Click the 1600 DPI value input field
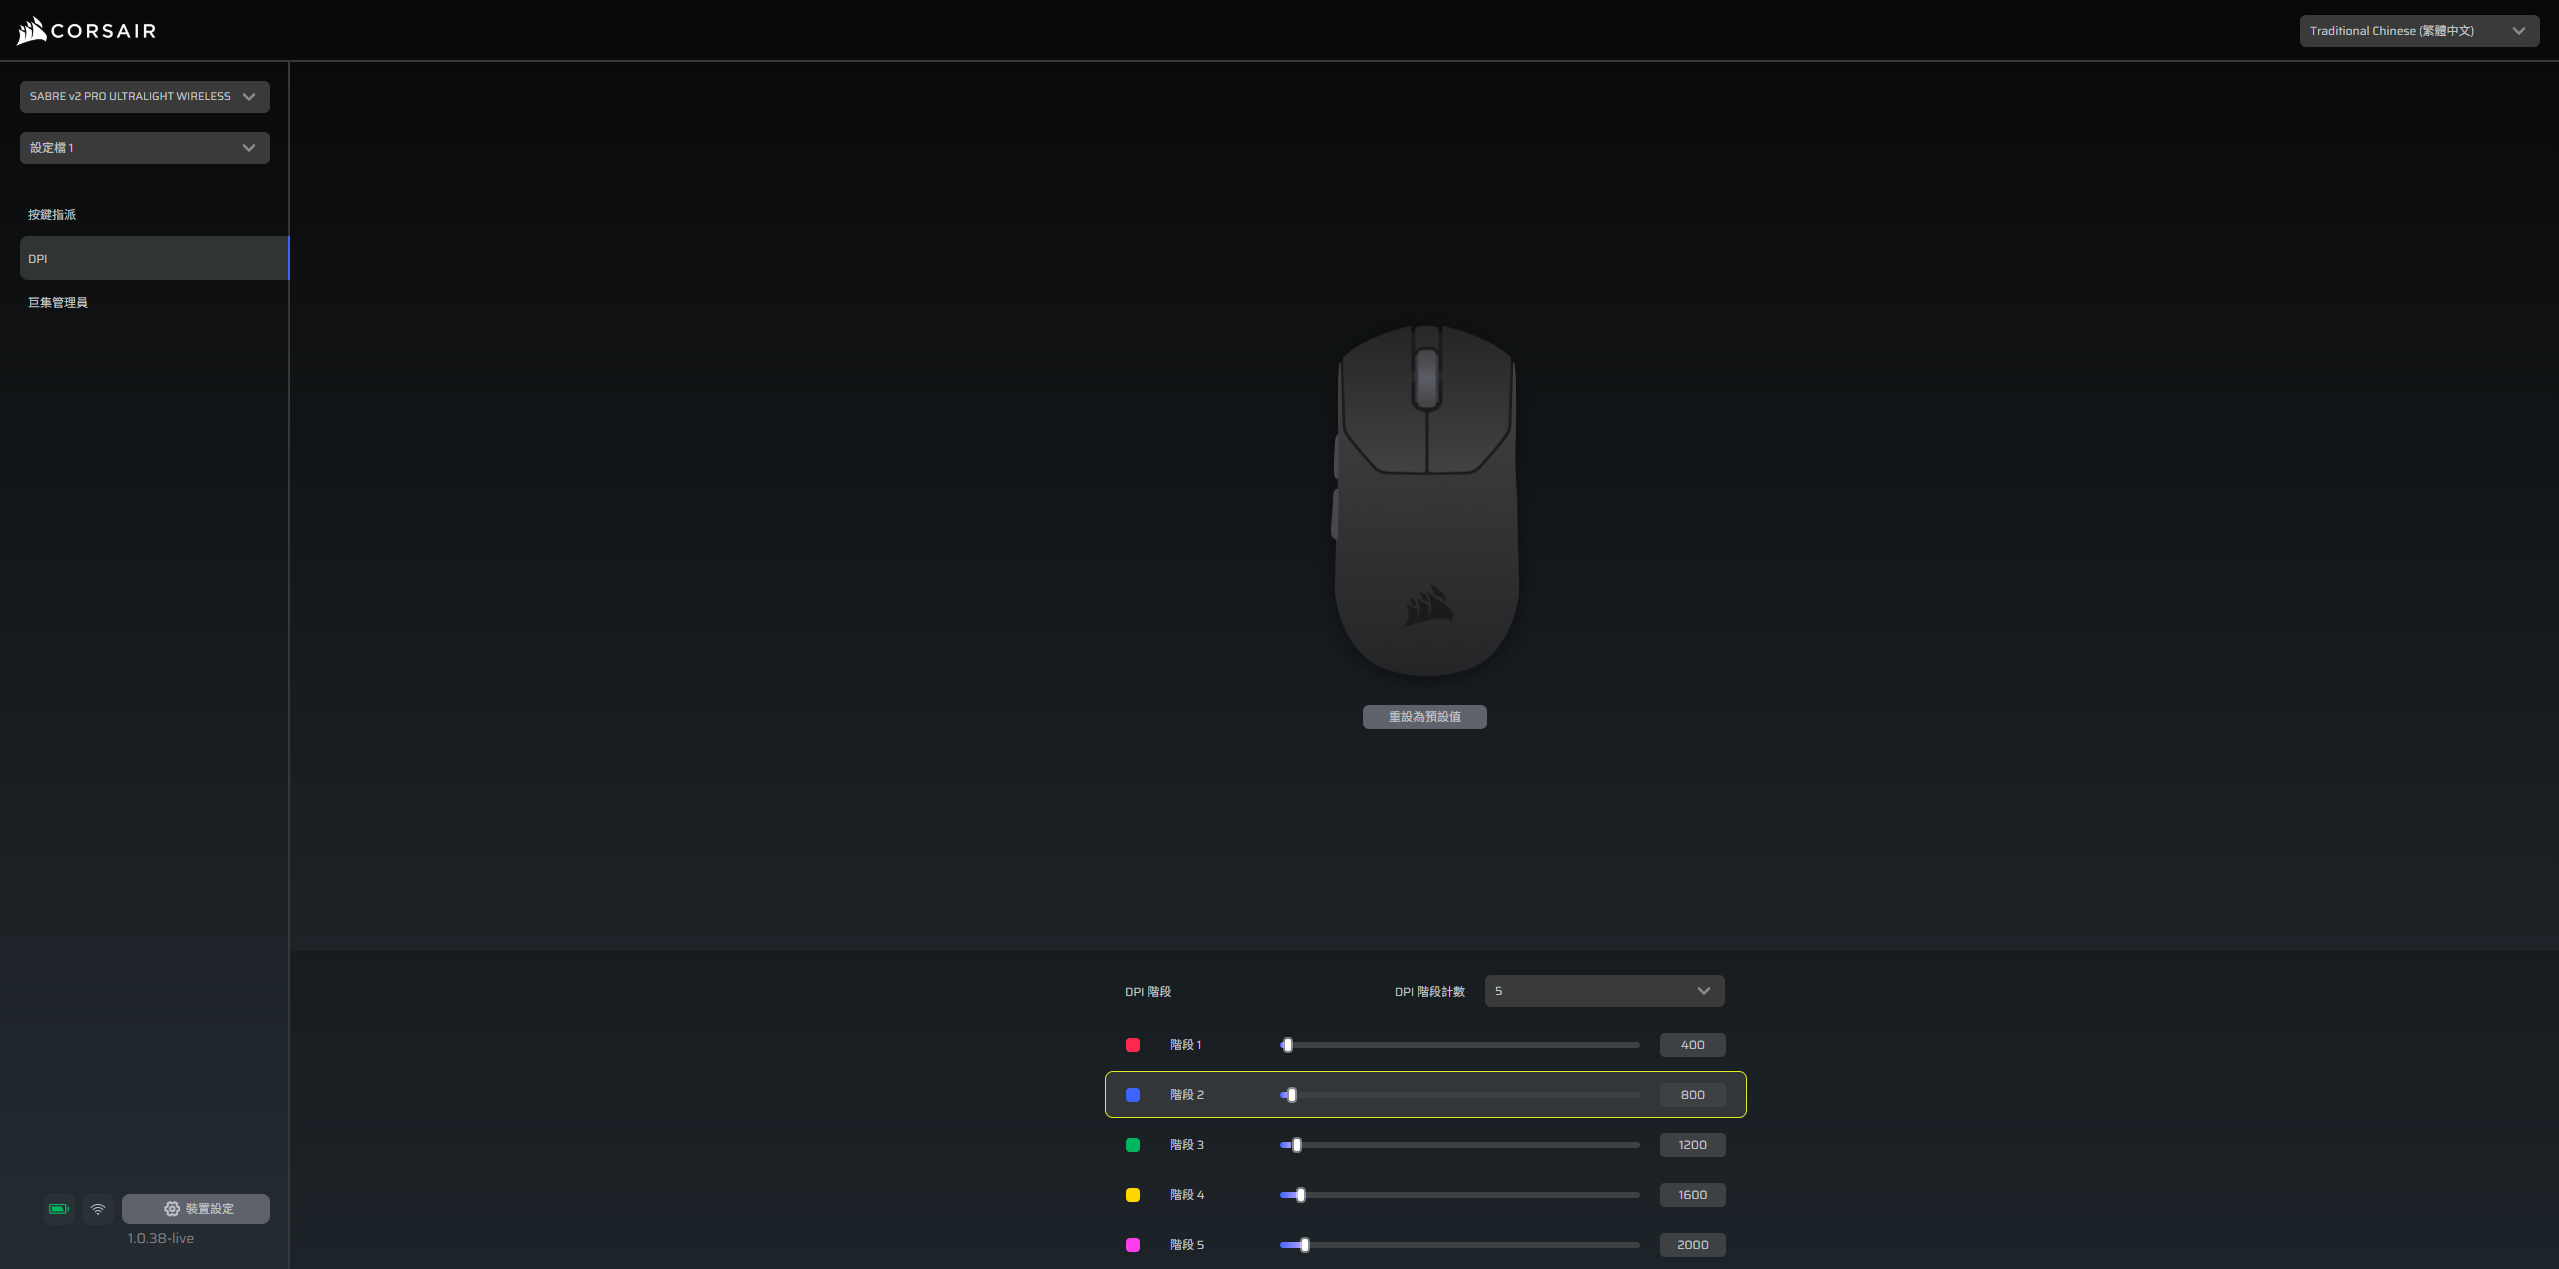 [1692, 1195]
